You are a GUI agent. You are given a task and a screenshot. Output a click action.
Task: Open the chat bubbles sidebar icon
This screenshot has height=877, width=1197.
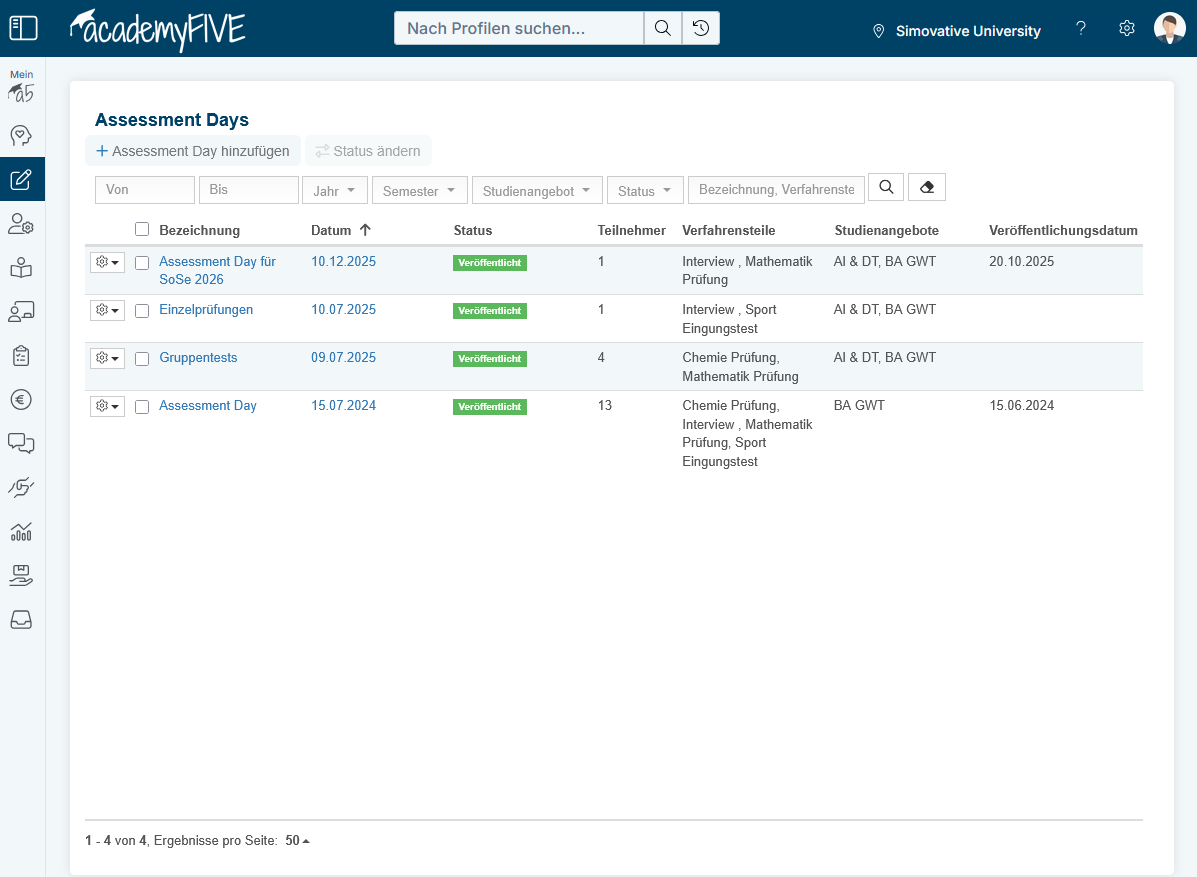[x=22, y=443]
